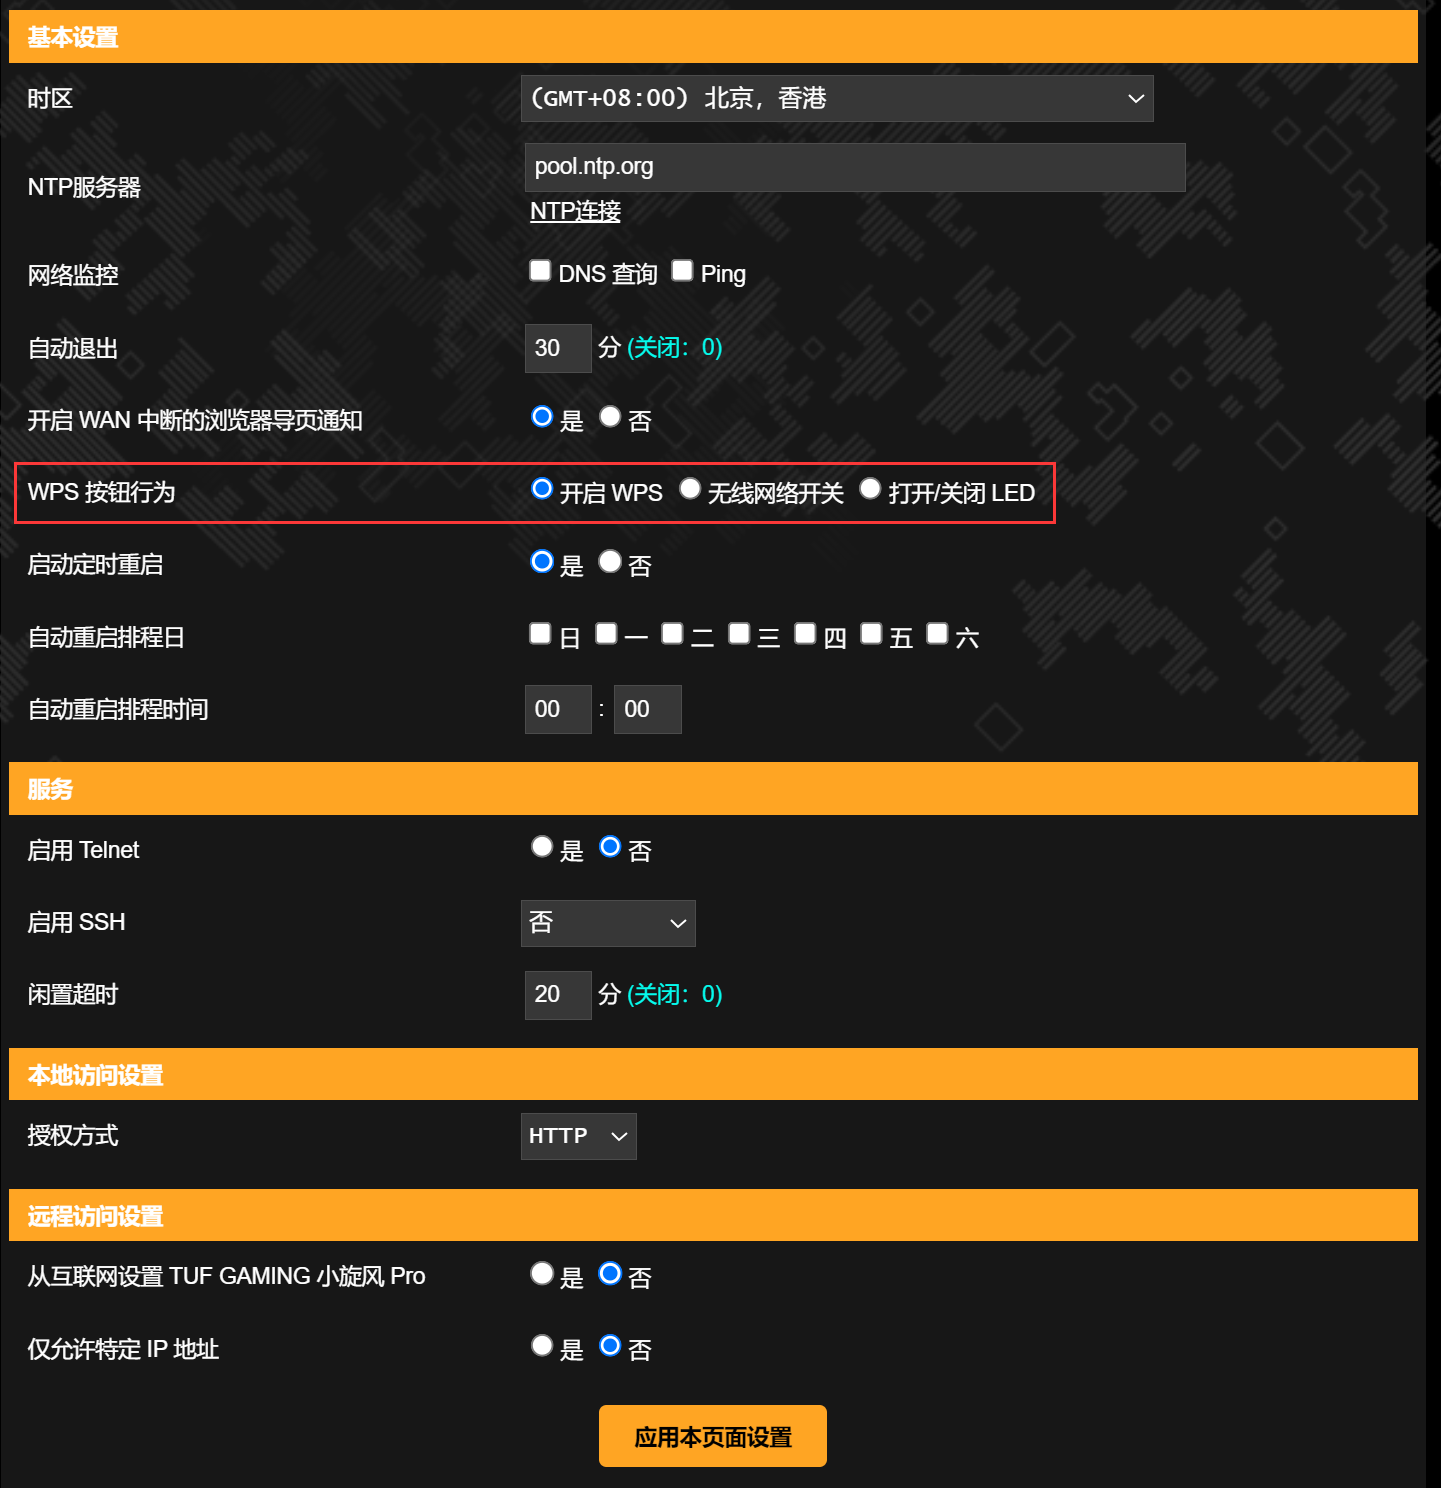Click the 自动重启排程日 label
This screenshot has width=1441, height=1488.
click(106, 637)
